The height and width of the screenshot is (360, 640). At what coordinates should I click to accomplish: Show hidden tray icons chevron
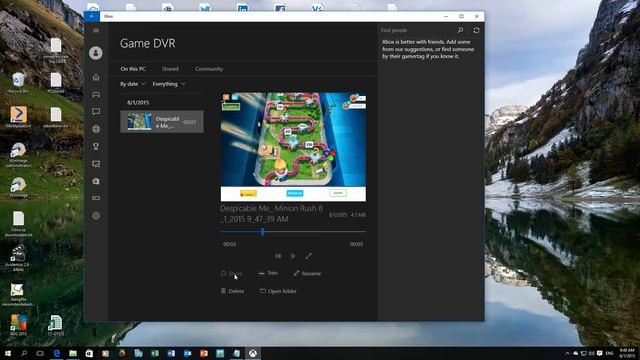pos(567,353)
